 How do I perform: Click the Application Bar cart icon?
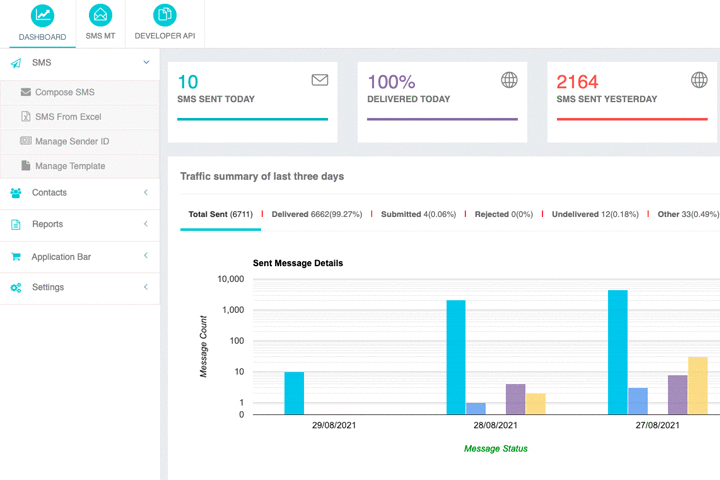click(x=16, y=257)
